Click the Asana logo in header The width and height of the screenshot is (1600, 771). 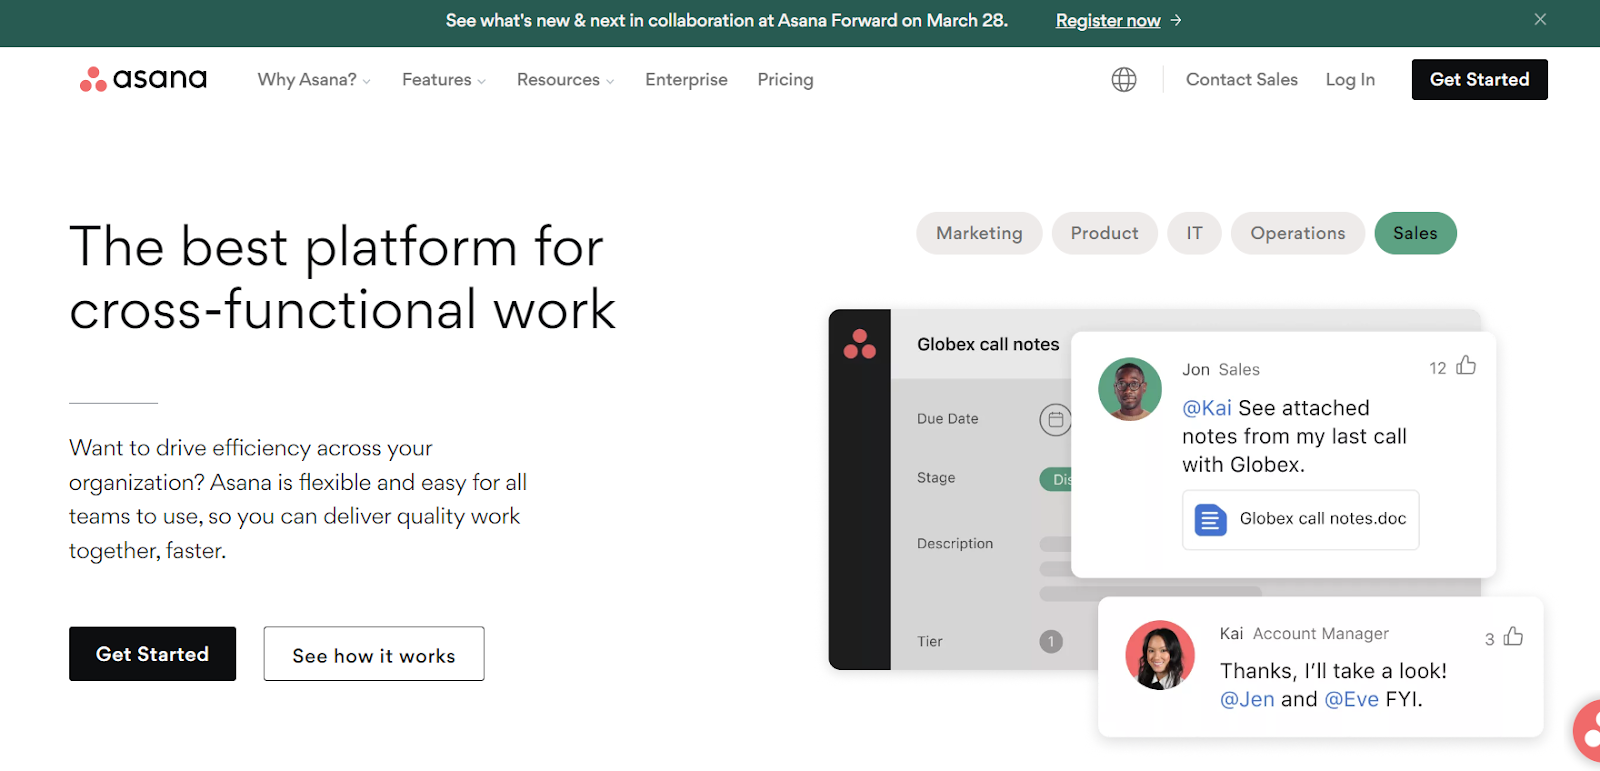click(143, 79)
